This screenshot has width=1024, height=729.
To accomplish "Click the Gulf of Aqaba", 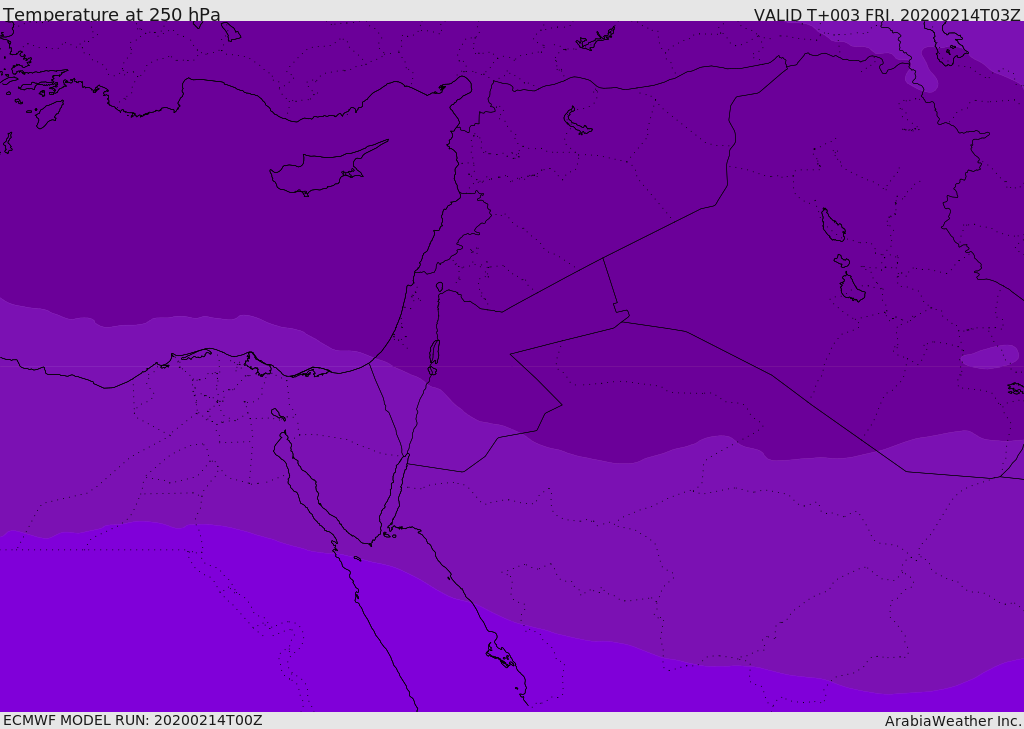I will click(398, 490).
